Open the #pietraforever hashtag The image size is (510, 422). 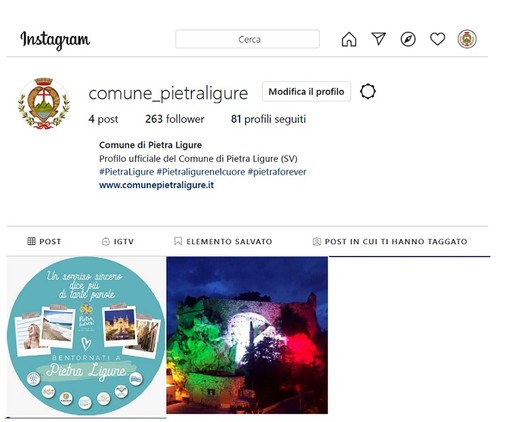coord(277,172)
